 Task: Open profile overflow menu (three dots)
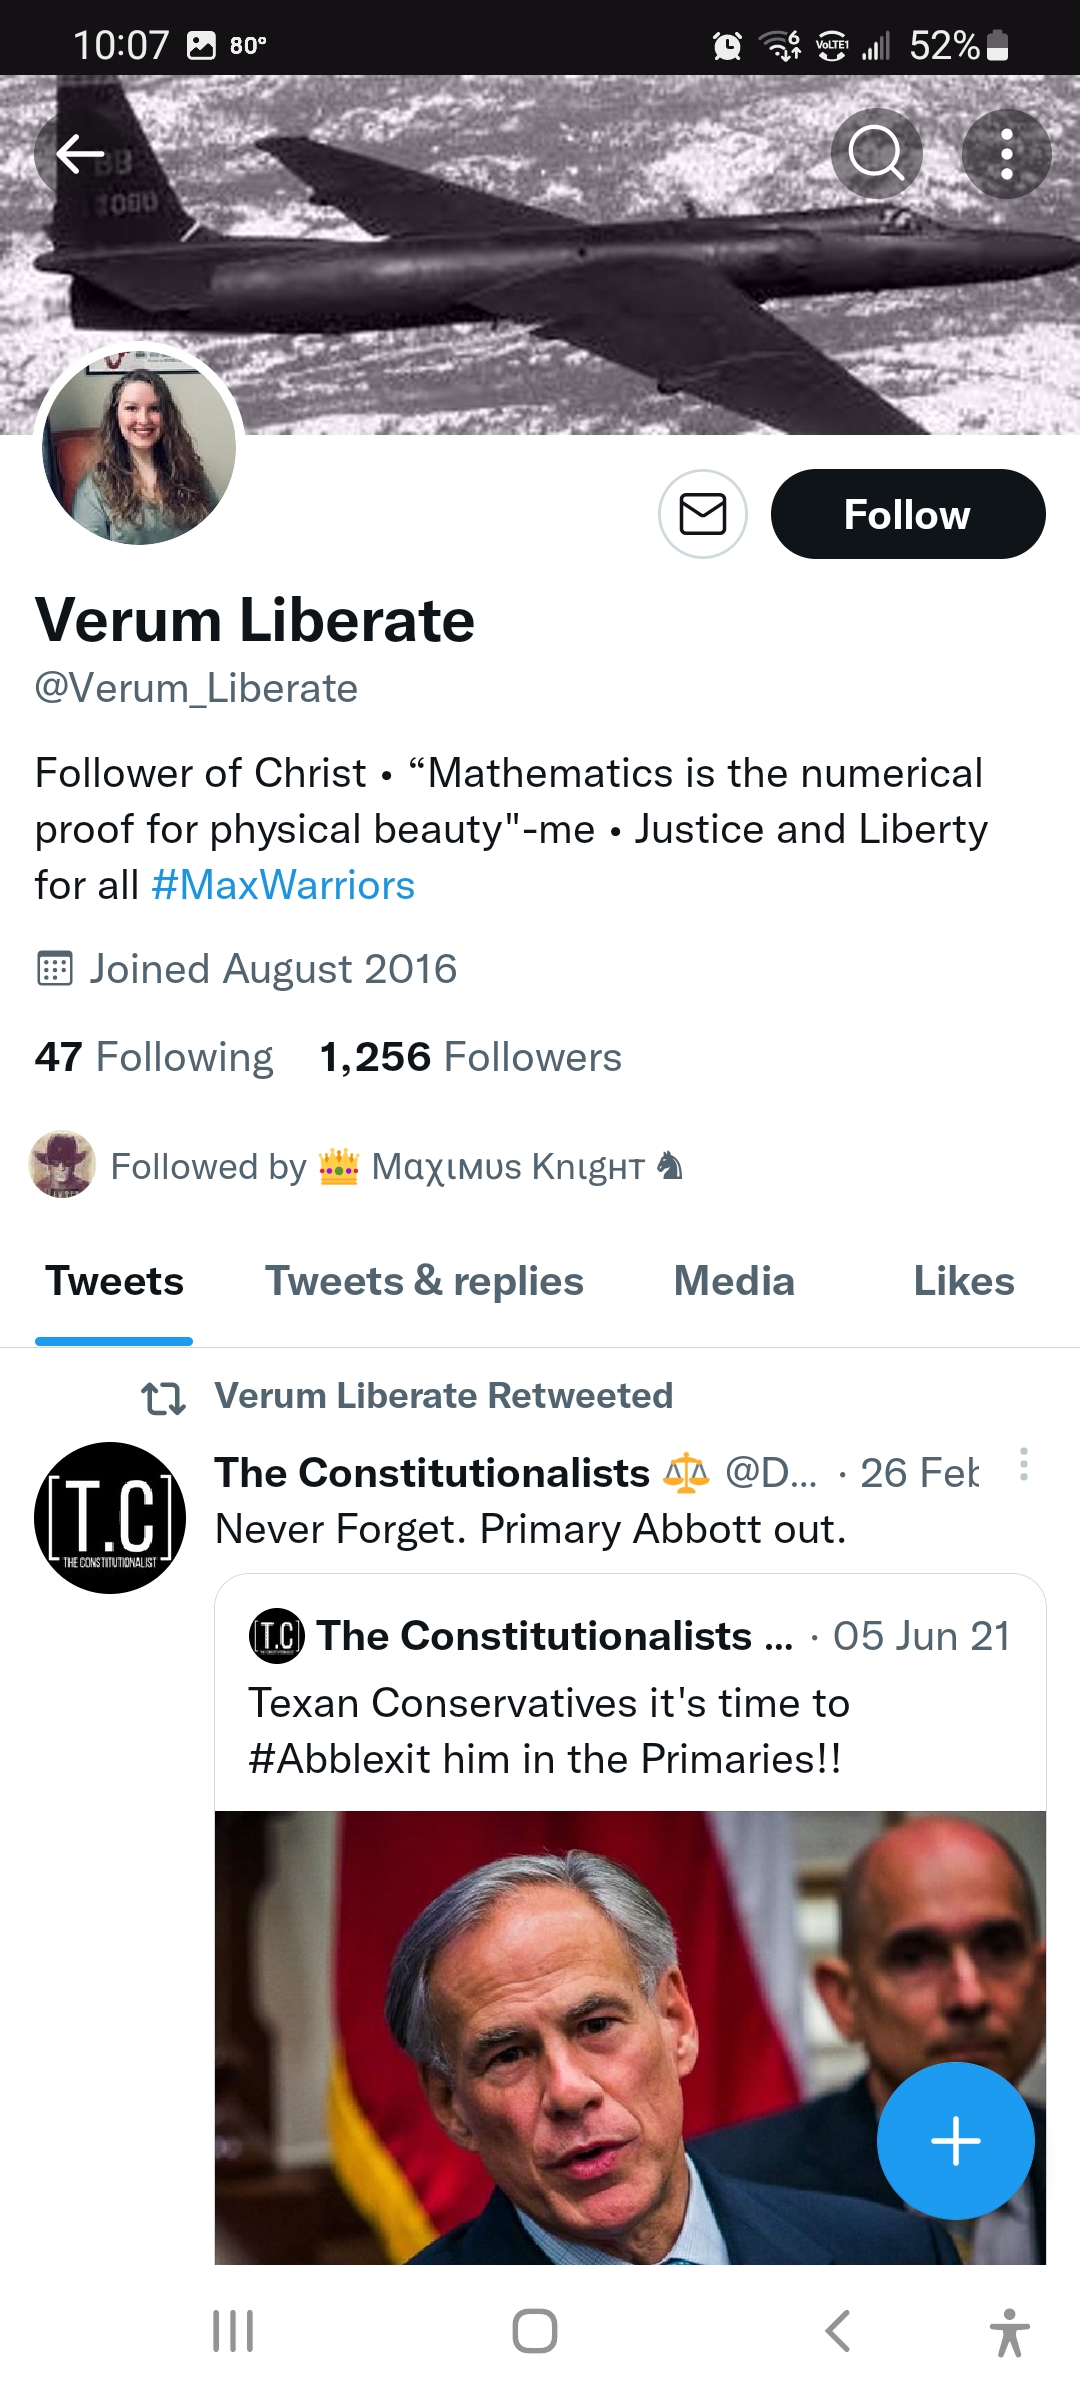tap(1006, 154)
